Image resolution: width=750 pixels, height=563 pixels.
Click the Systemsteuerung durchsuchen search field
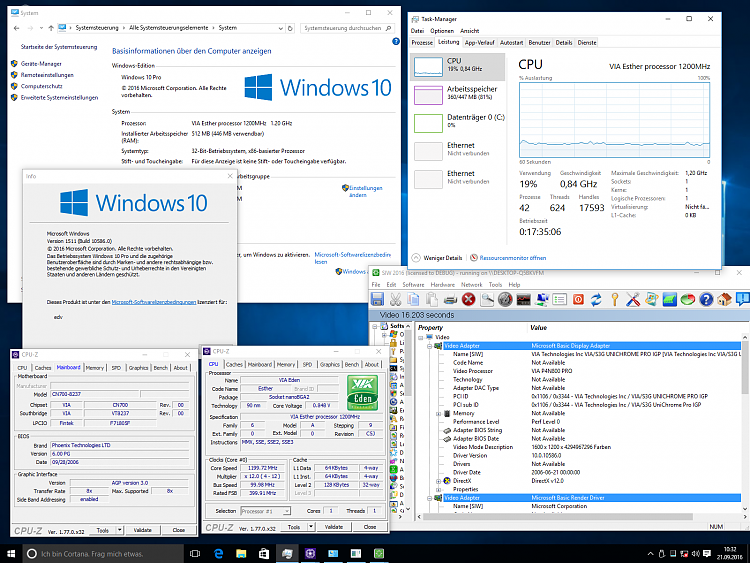tap(347, 28)
